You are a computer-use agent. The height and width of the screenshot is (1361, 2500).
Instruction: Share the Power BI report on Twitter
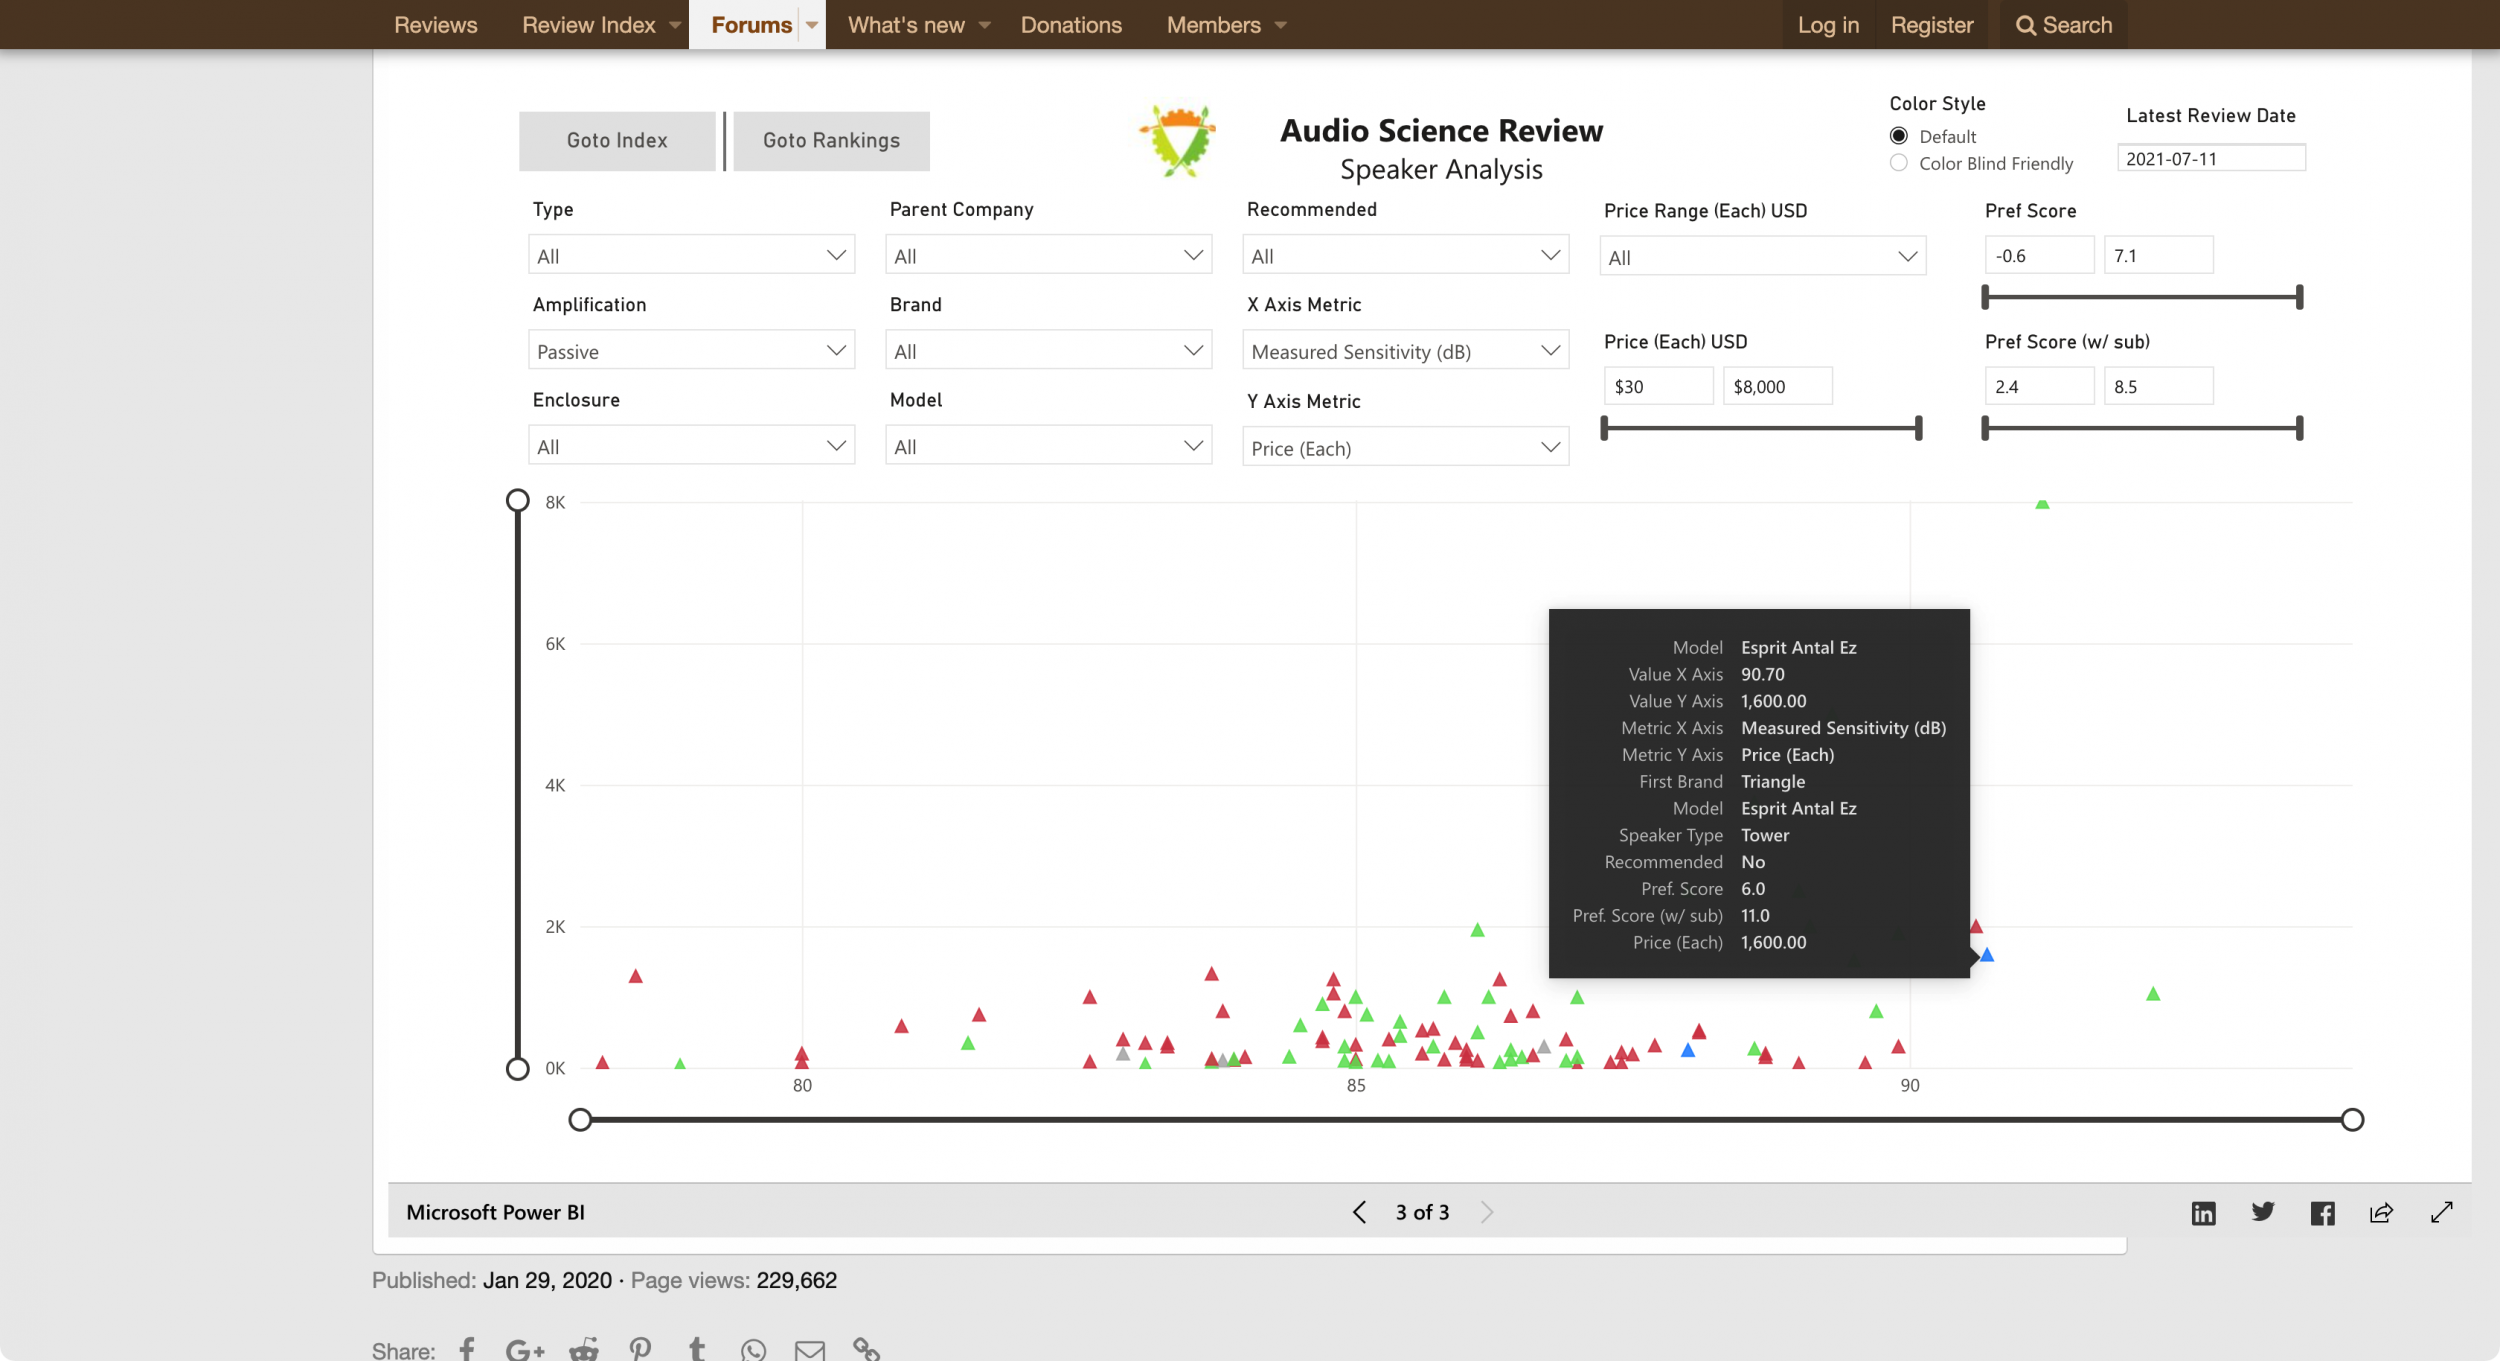click(x=2262, y=1212)
